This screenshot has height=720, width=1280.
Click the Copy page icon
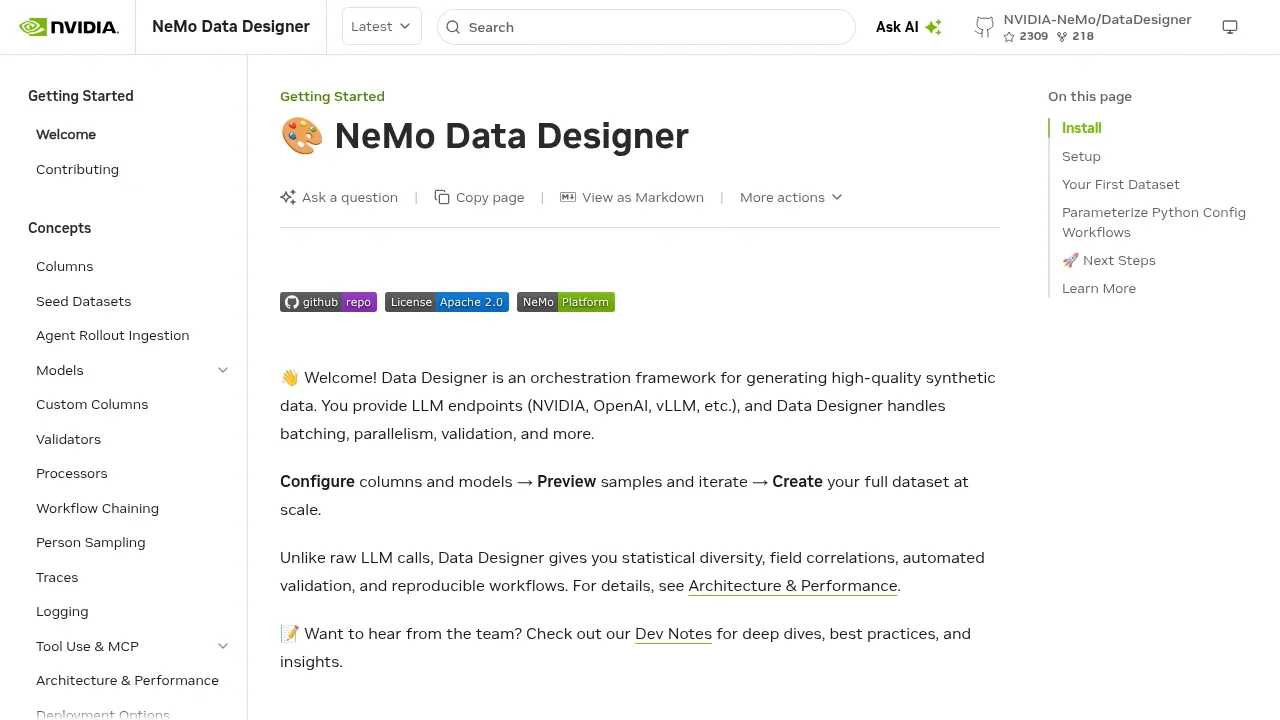(x=442, y=197)
